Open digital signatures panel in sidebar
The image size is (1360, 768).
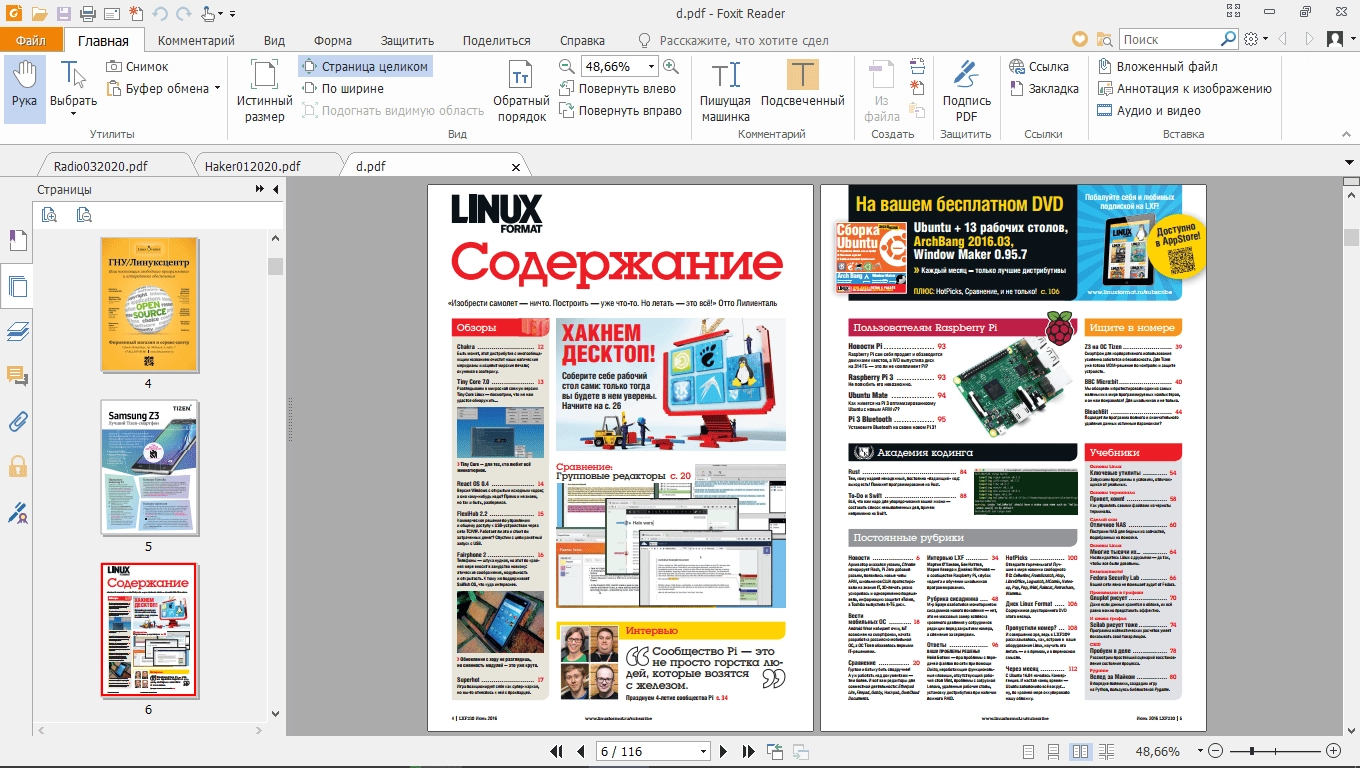(x=17, y=513)
